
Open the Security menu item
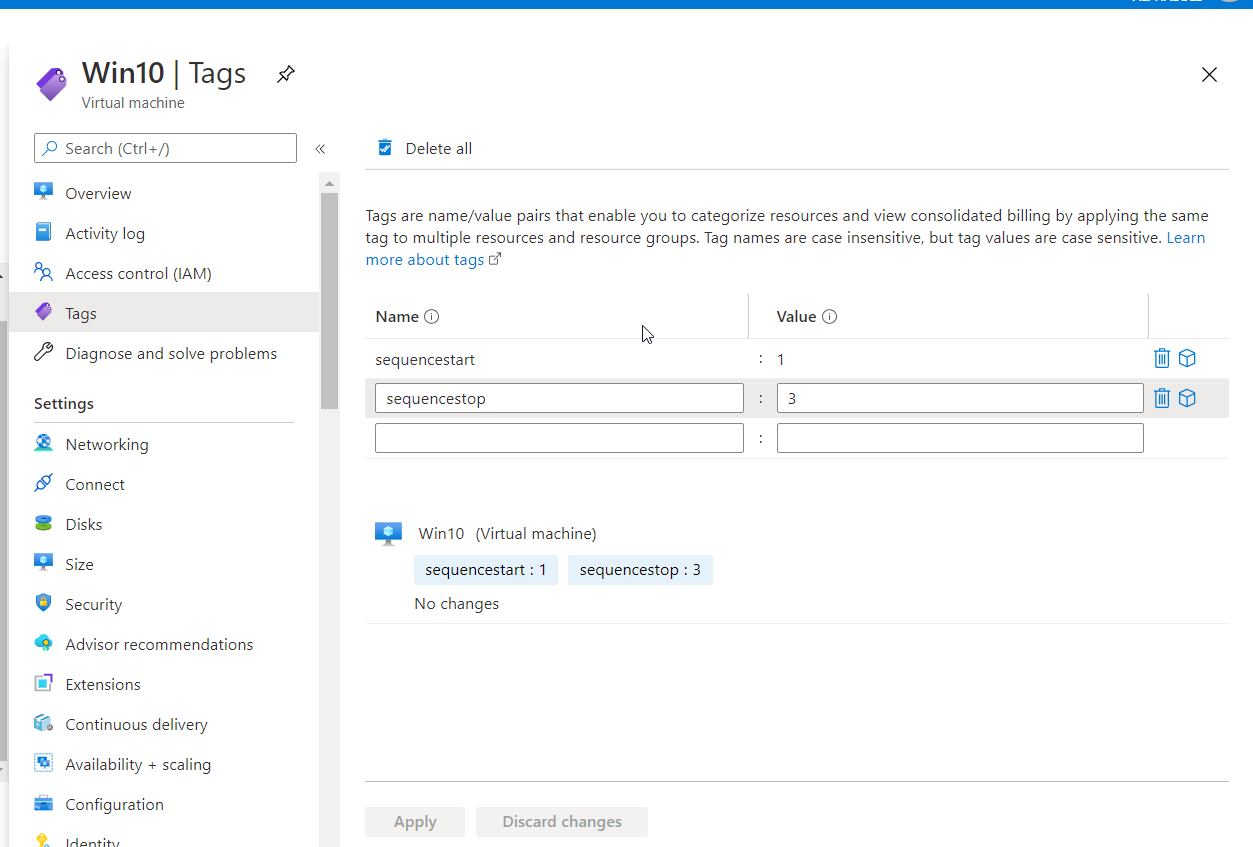click(x=93, y=605)
